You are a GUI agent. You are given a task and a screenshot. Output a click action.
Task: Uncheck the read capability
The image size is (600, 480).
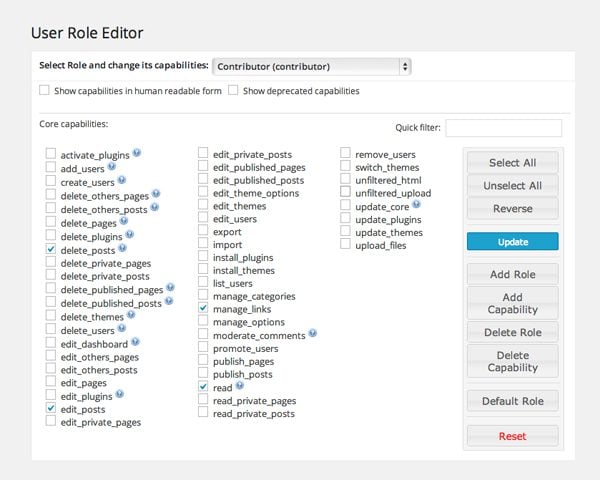click(x=203, y=387)
